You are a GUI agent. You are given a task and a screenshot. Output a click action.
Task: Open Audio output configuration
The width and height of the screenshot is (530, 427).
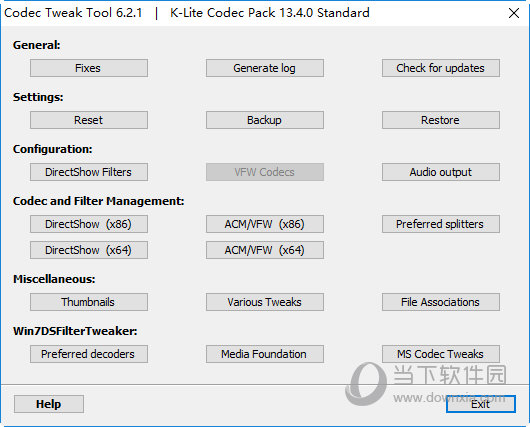point(441,172)
